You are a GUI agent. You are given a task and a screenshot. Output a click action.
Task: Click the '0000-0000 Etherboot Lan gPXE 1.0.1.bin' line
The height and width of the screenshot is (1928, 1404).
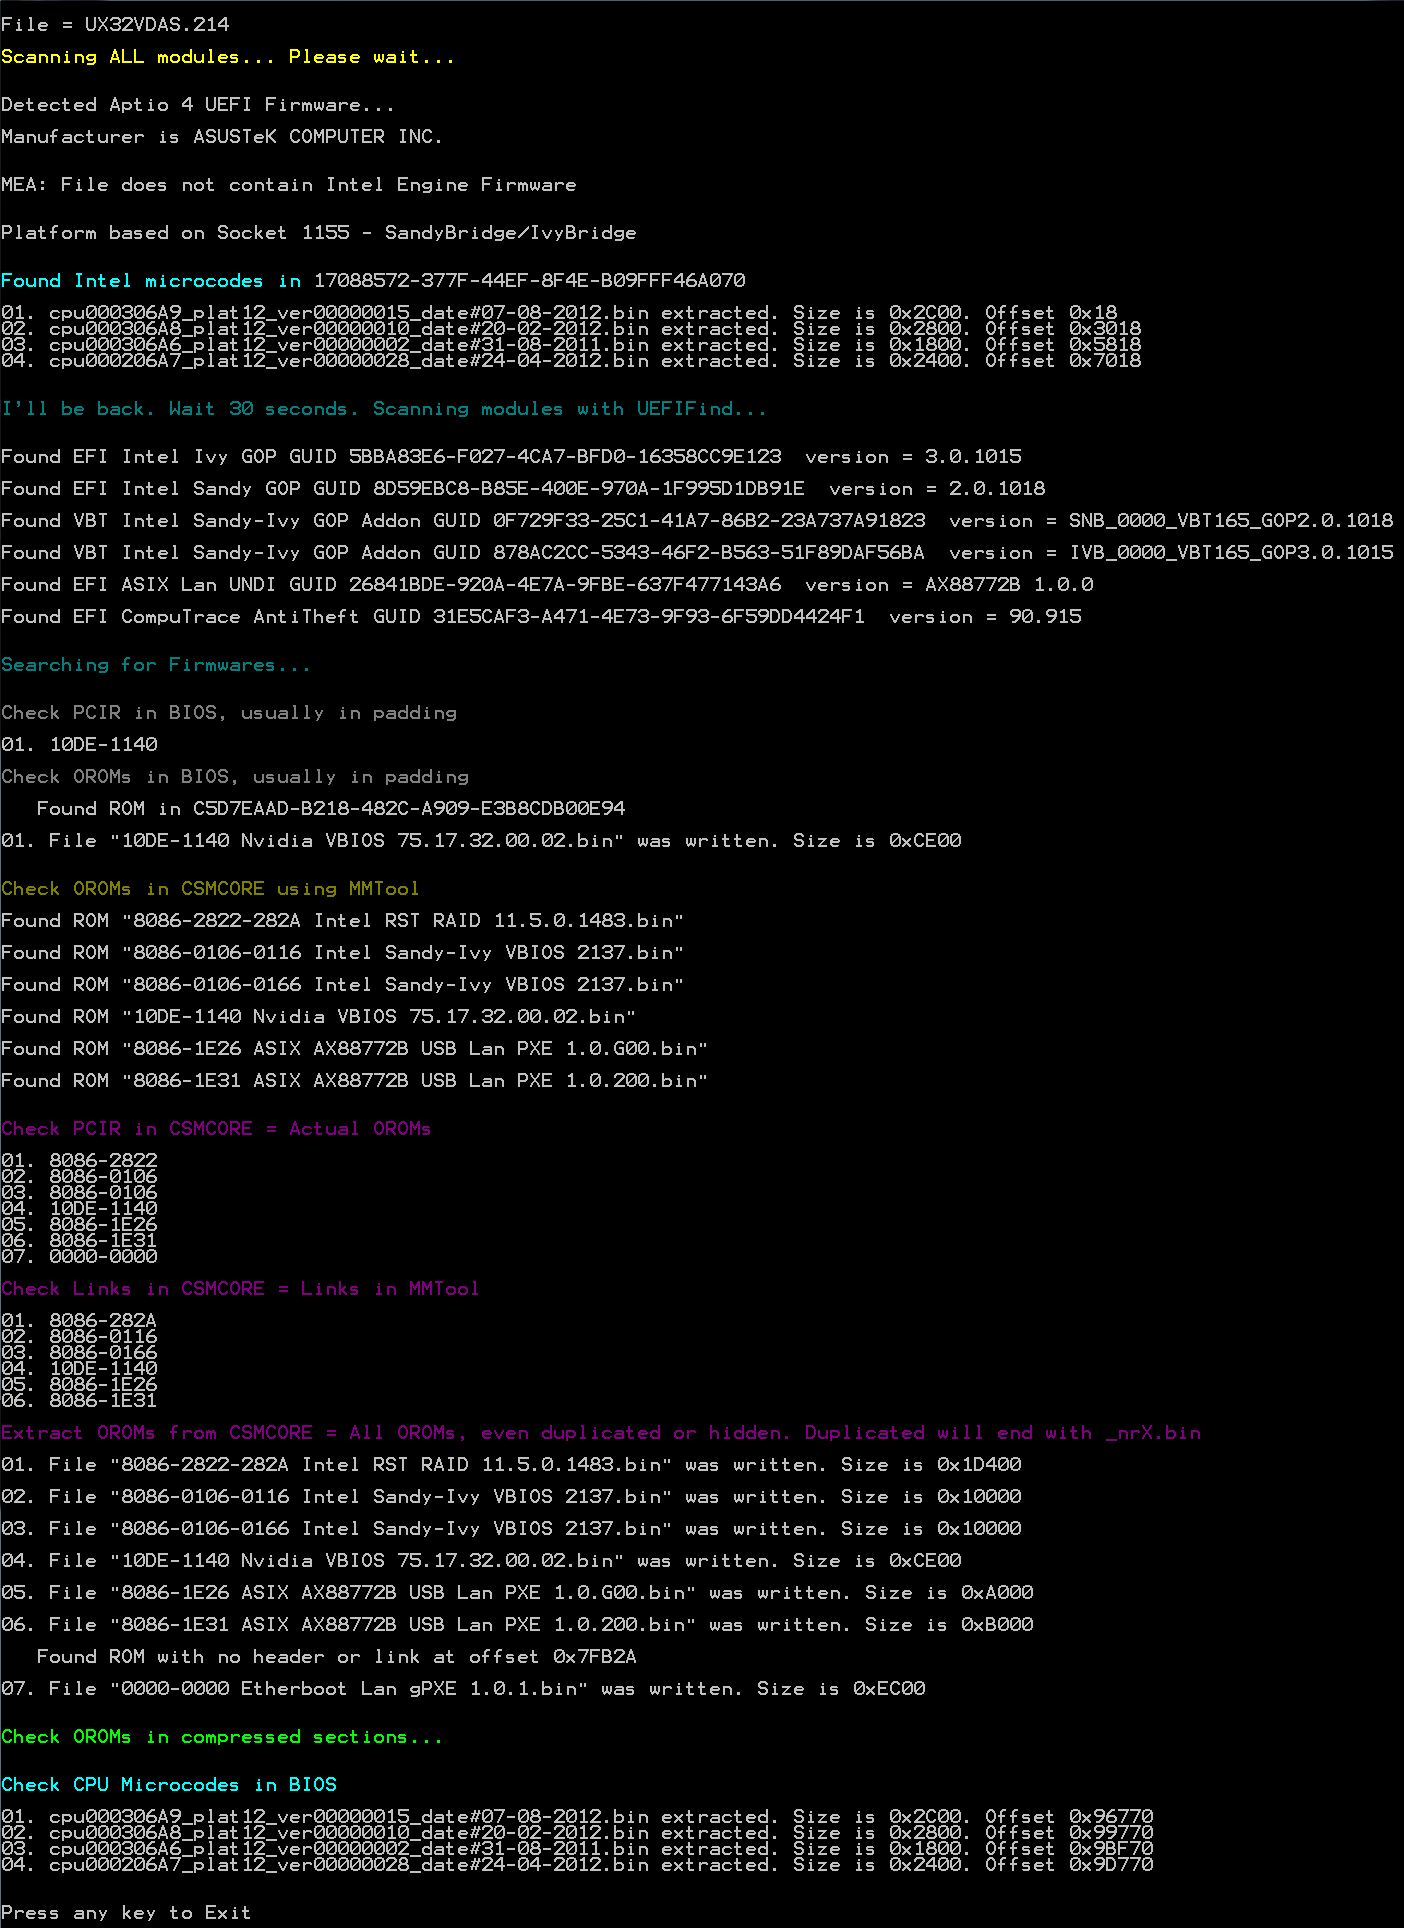[x=463, y=1689]
